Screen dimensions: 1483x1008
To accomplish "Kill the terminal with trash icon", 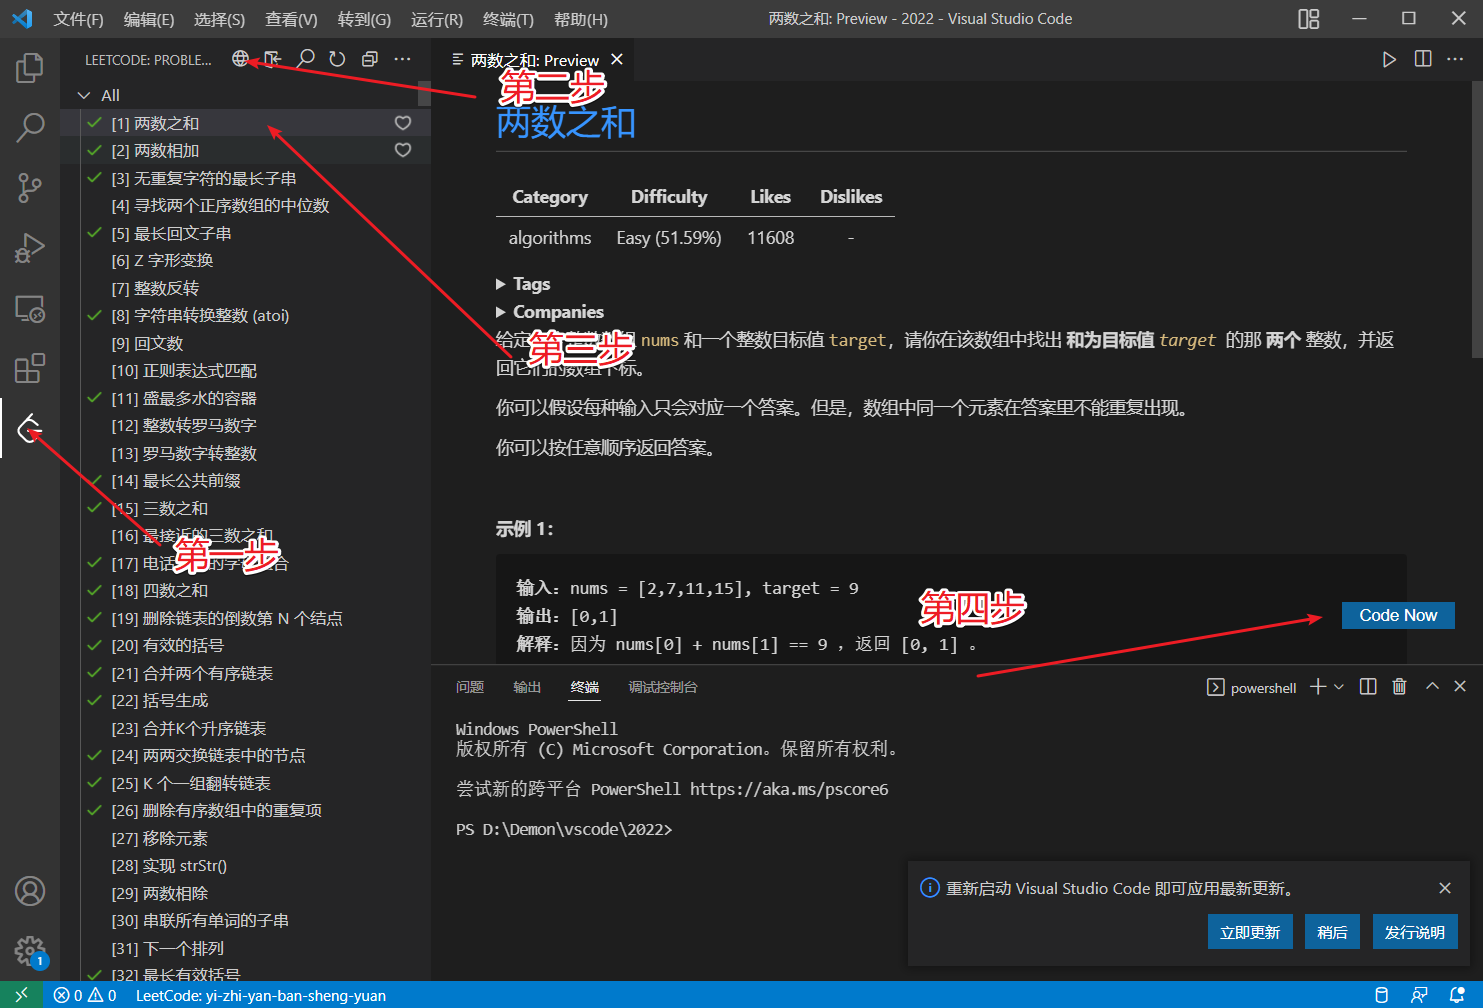I will (1399, 686).
